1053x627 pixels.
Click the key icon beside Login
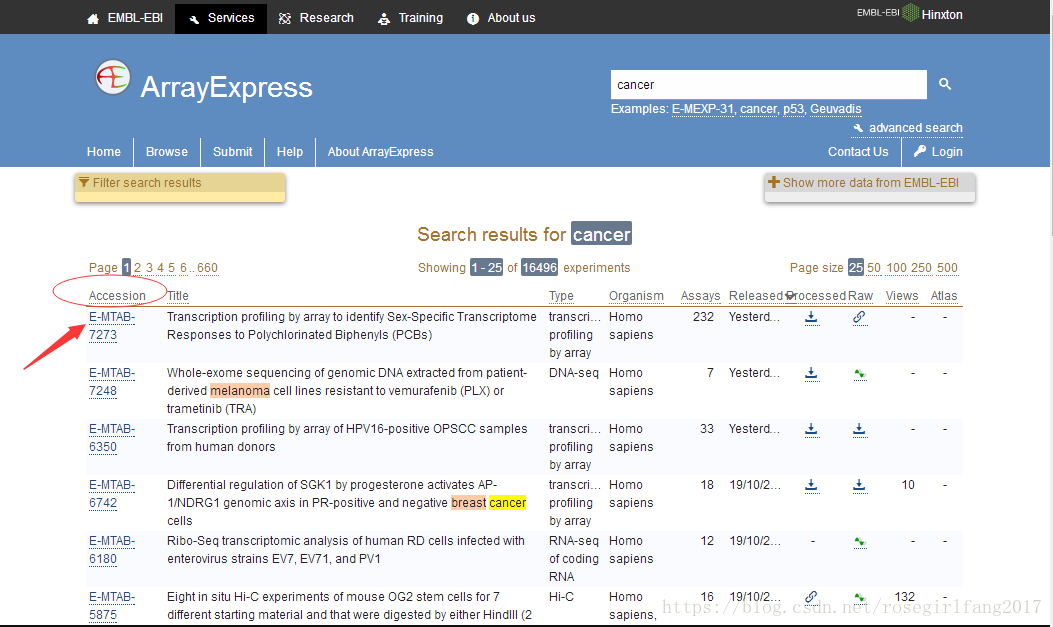(919, 151)
